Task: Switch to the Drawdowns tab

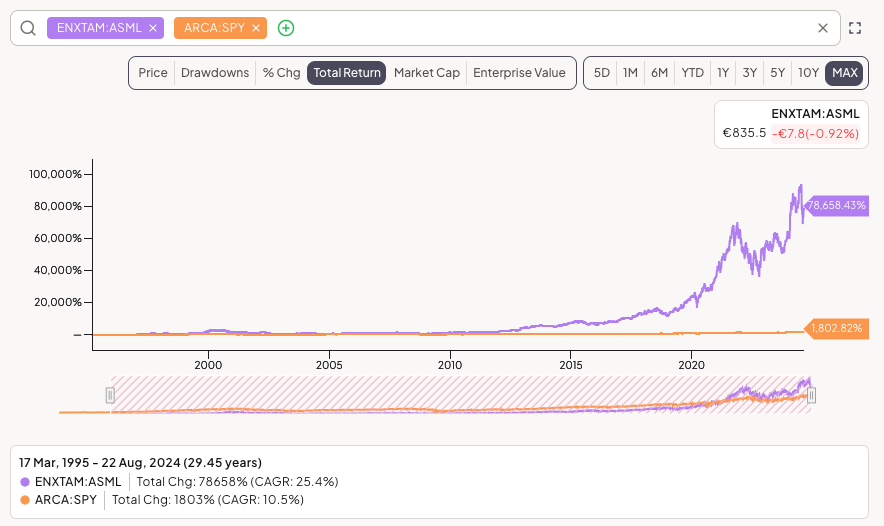Action: pos(215,73)
